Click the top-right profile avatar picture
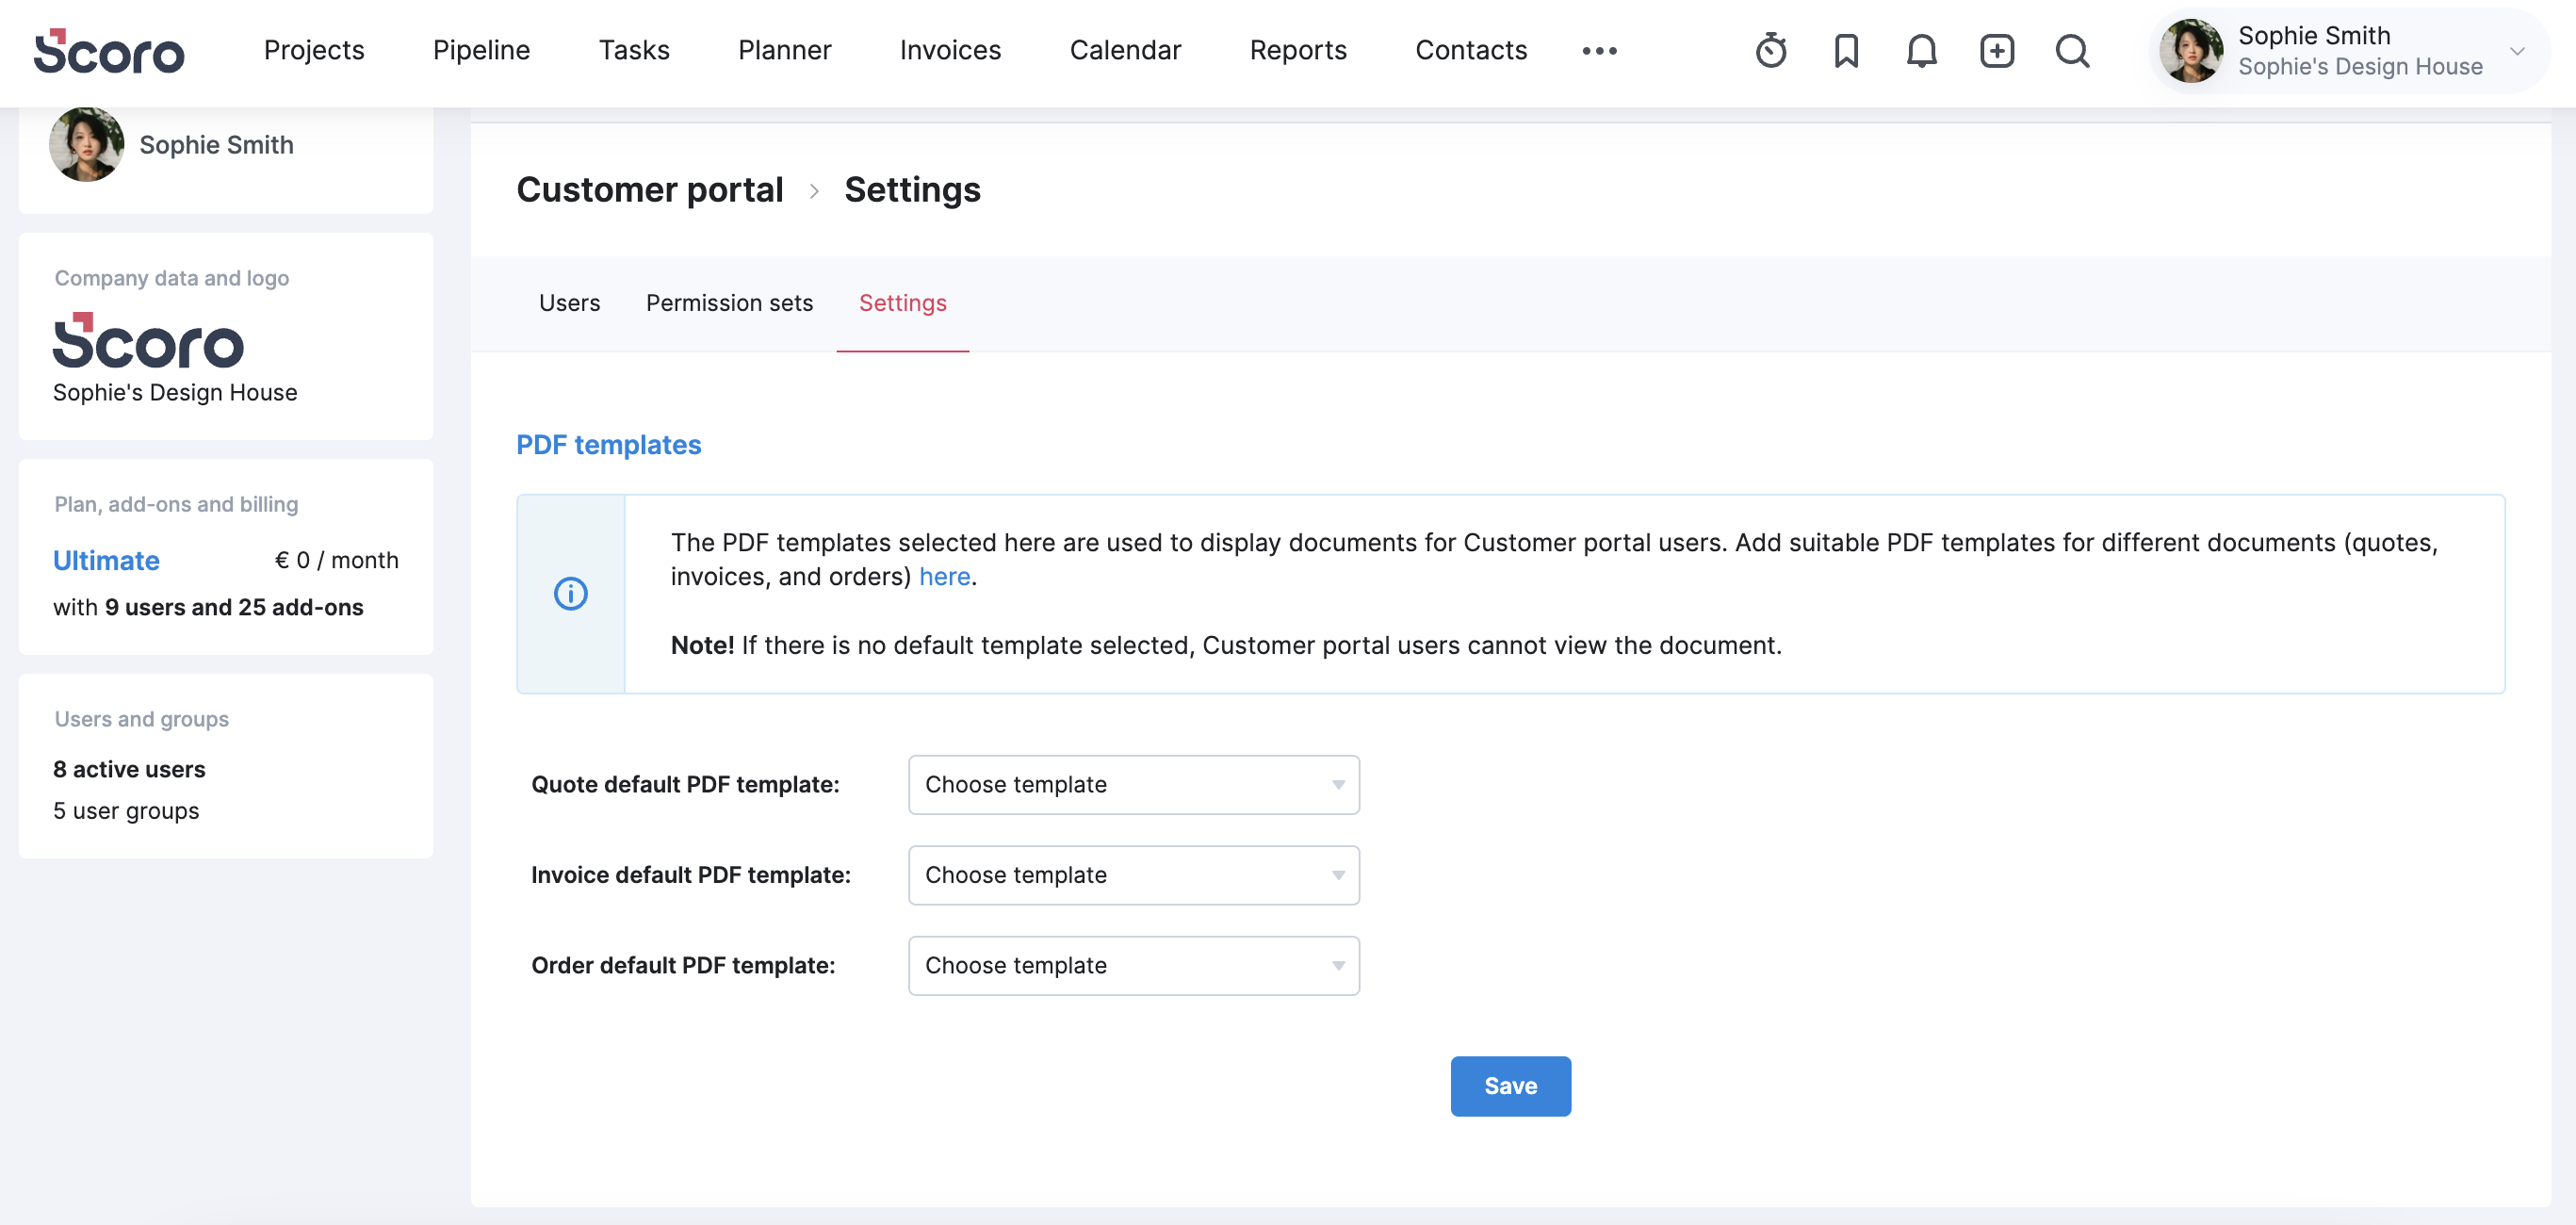 pos(2190,50)
